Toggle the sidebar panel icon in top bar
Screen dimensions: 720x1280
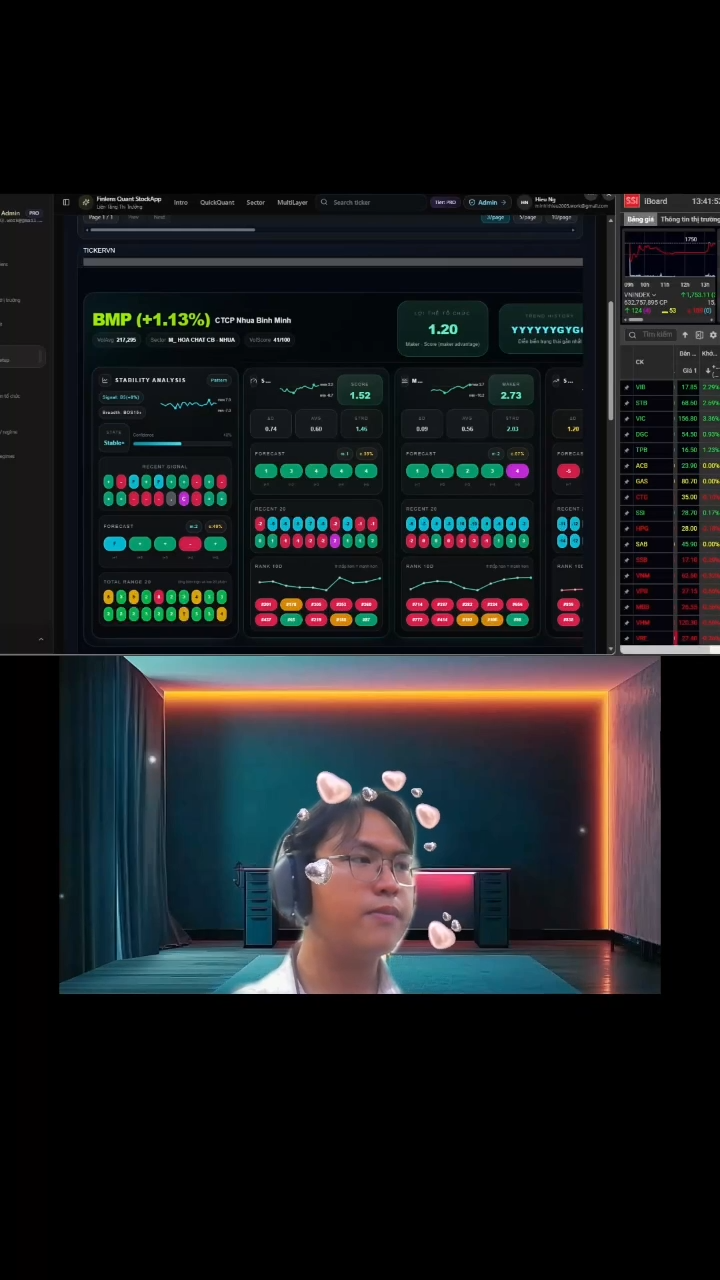(x=66, y=202)
